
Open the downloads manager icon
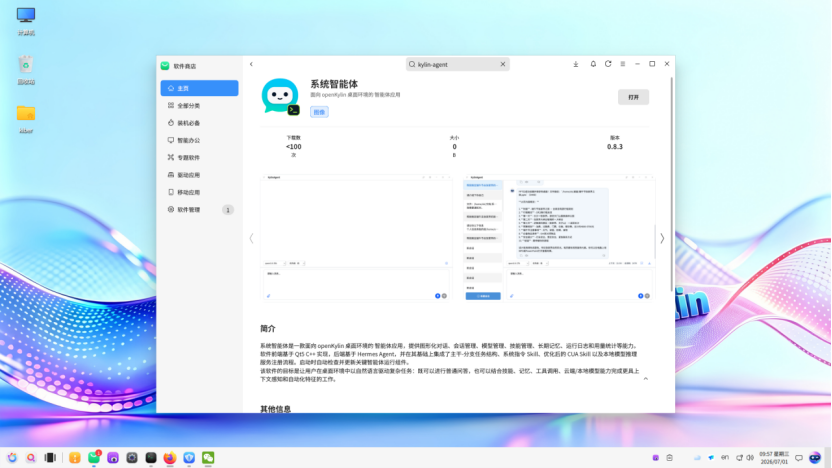[576, 64]
